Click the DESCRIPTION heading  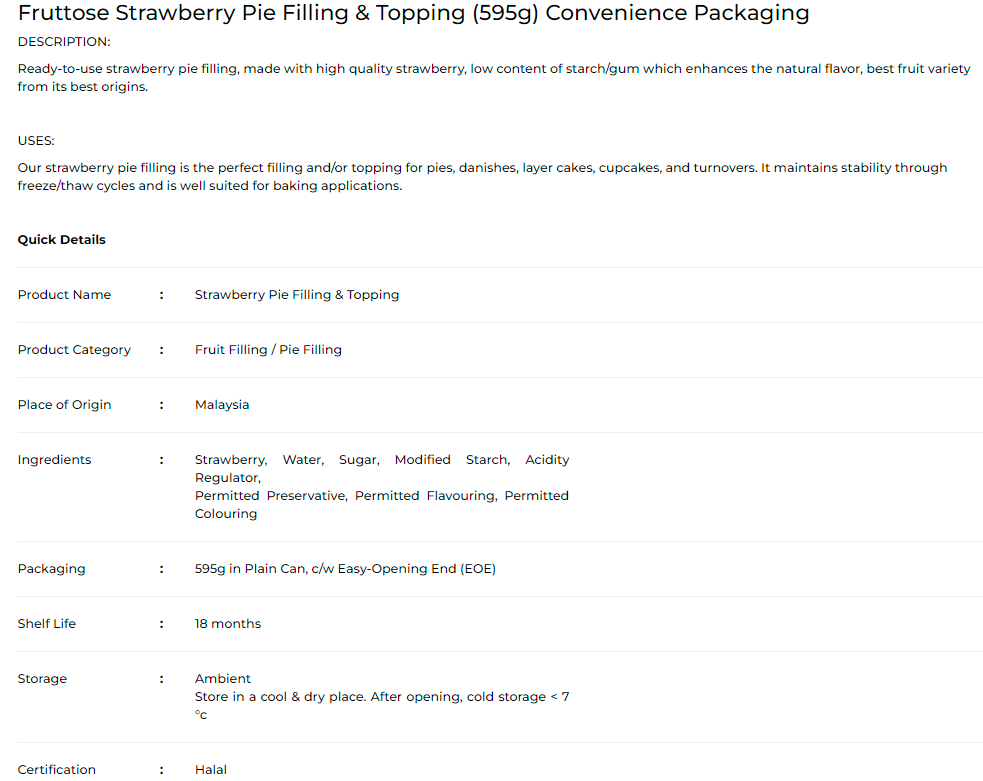pyautogui.click(x=64, y=42)
